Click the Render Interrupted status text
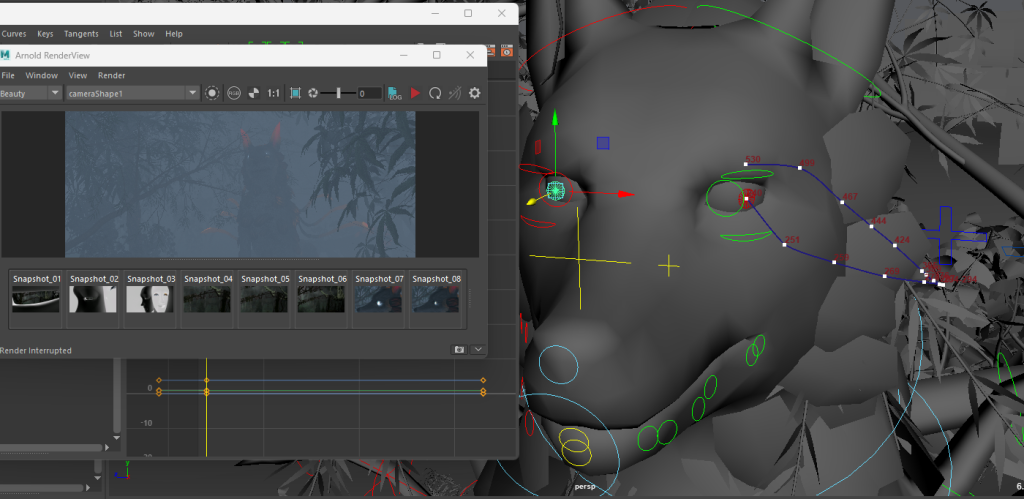This screenshot has width=1024, height=499. coord(35,351)
